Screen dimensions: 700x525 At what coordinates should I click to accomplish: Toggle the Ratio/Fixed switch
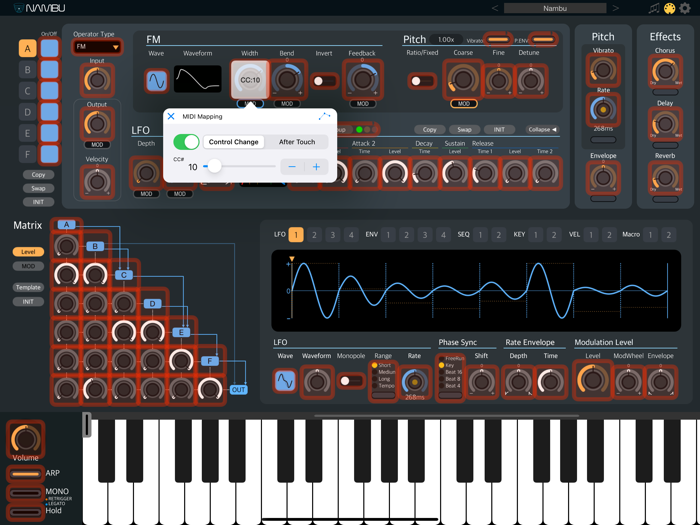(421, 81)
